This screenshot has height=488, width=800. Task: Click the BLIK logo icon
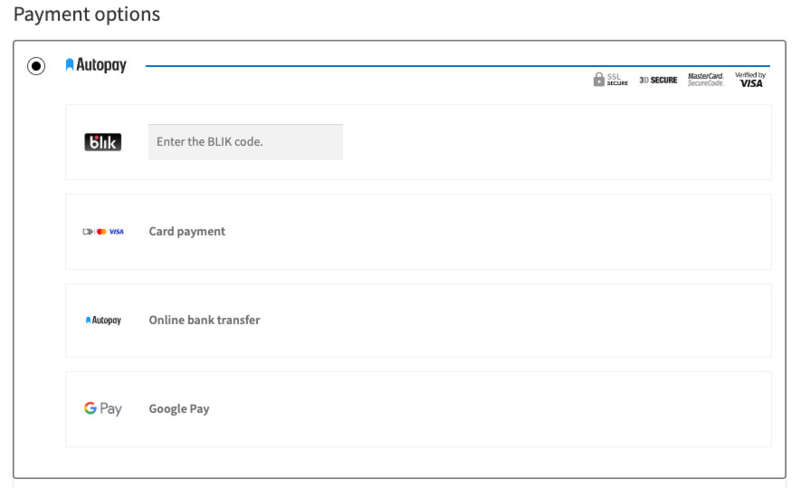(103, 142)
